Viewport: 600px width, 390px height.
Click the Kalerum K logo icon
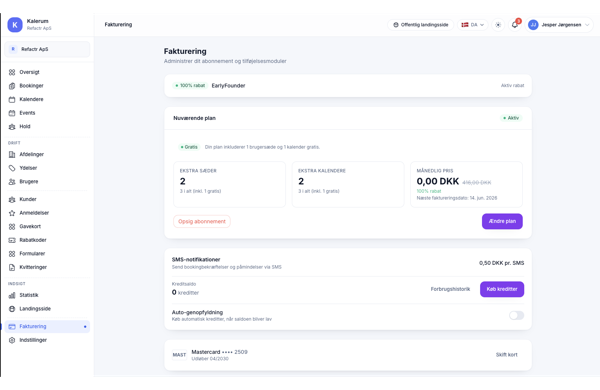click(x=15, y=25)
